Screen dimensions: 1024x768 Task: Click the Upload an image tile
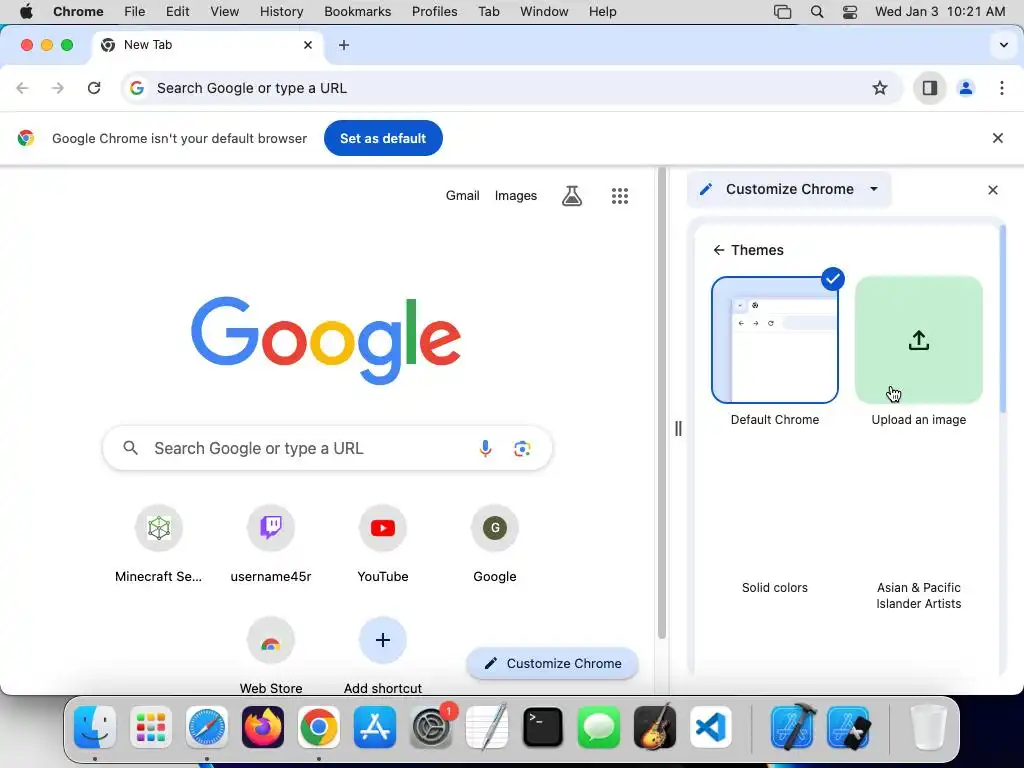[x=919, y=340]
